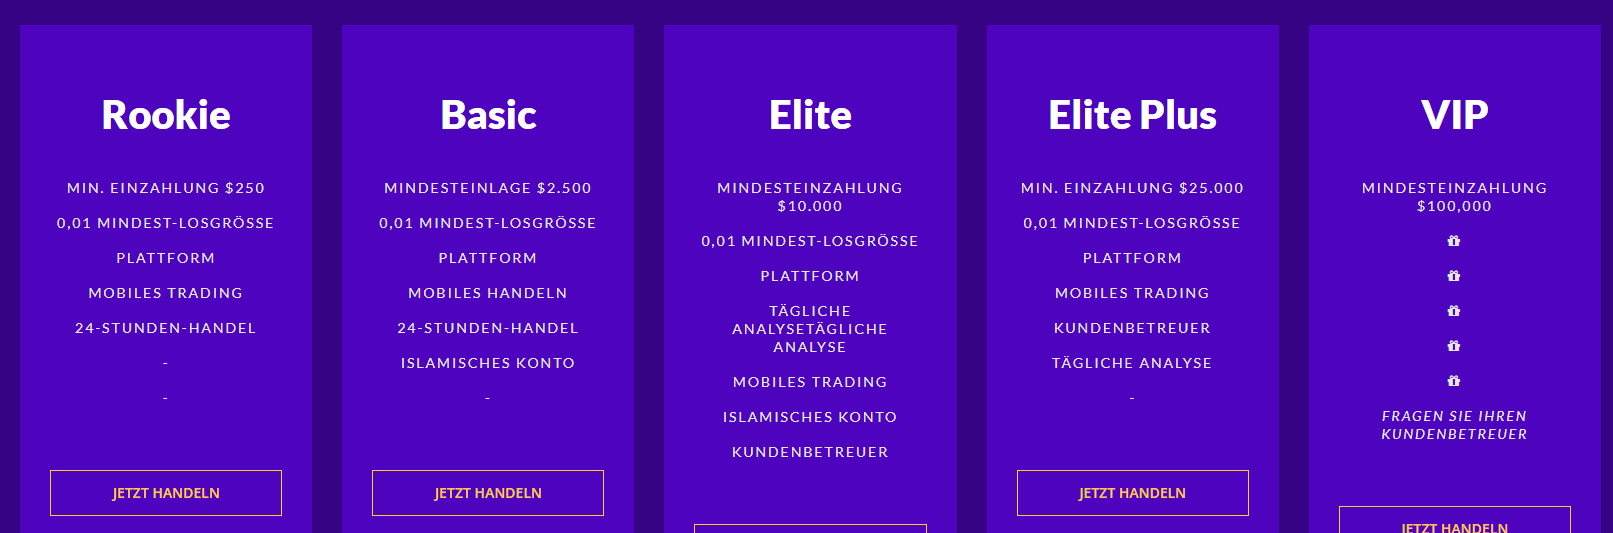Click the $10.000 Mindesteinzahlung text in Elite card
Image resolution: width=1613 pixels, height=533 pixels.
click(x=810, y=197)
